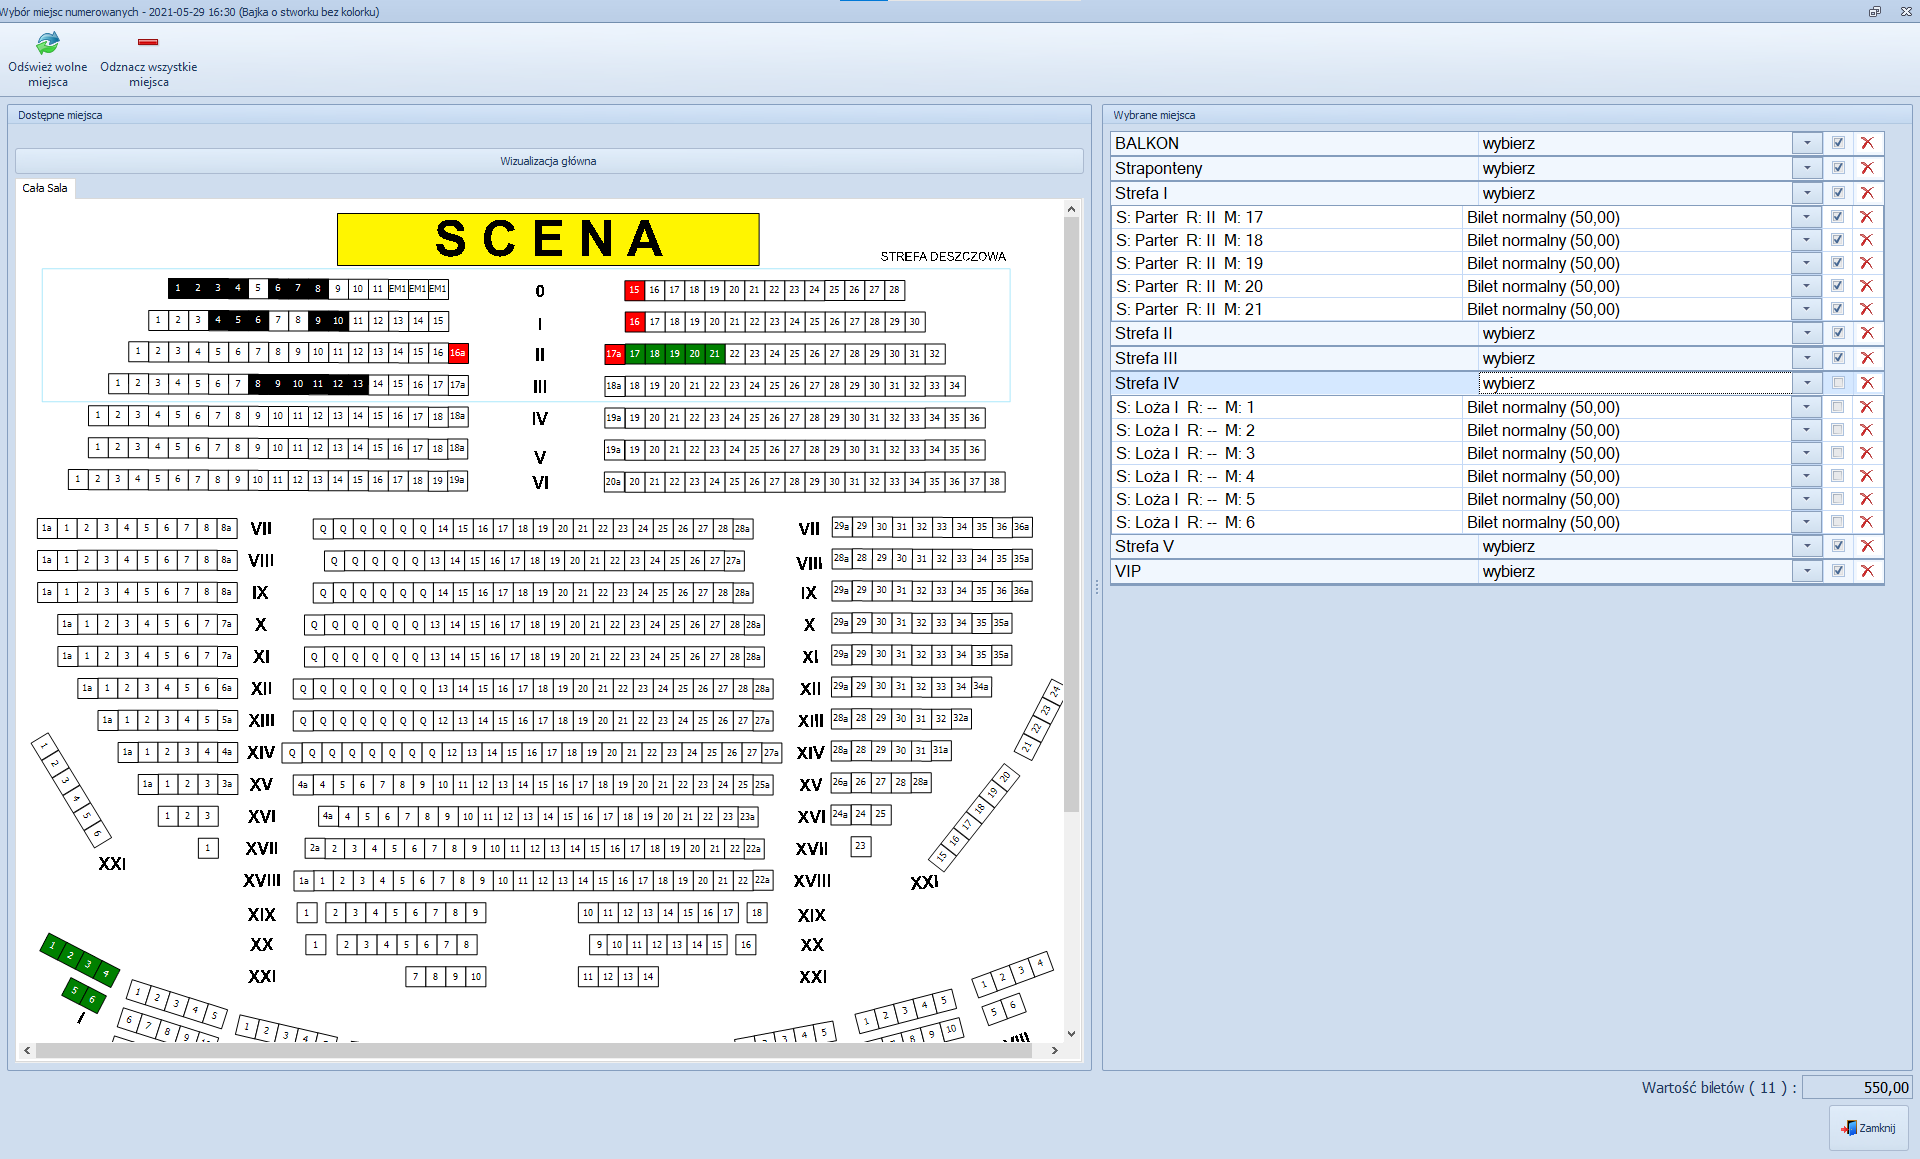This screenshot has width=1920, height=1159.
Task: Uncheck the BALKON row checkbox
Action: [1838, 143]
